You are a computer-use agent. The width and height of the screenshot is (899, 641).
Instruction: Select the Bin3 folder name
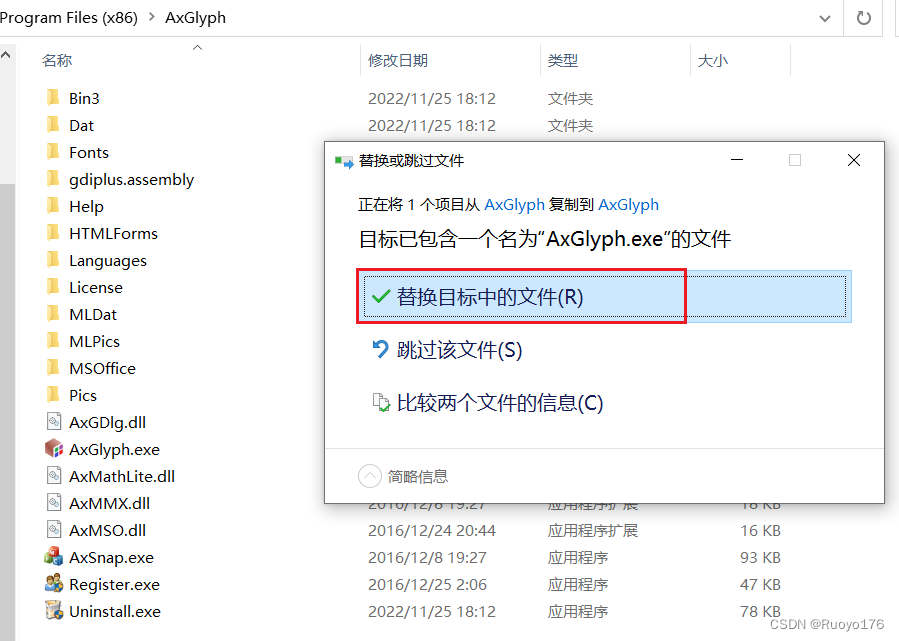pos(84,99)
